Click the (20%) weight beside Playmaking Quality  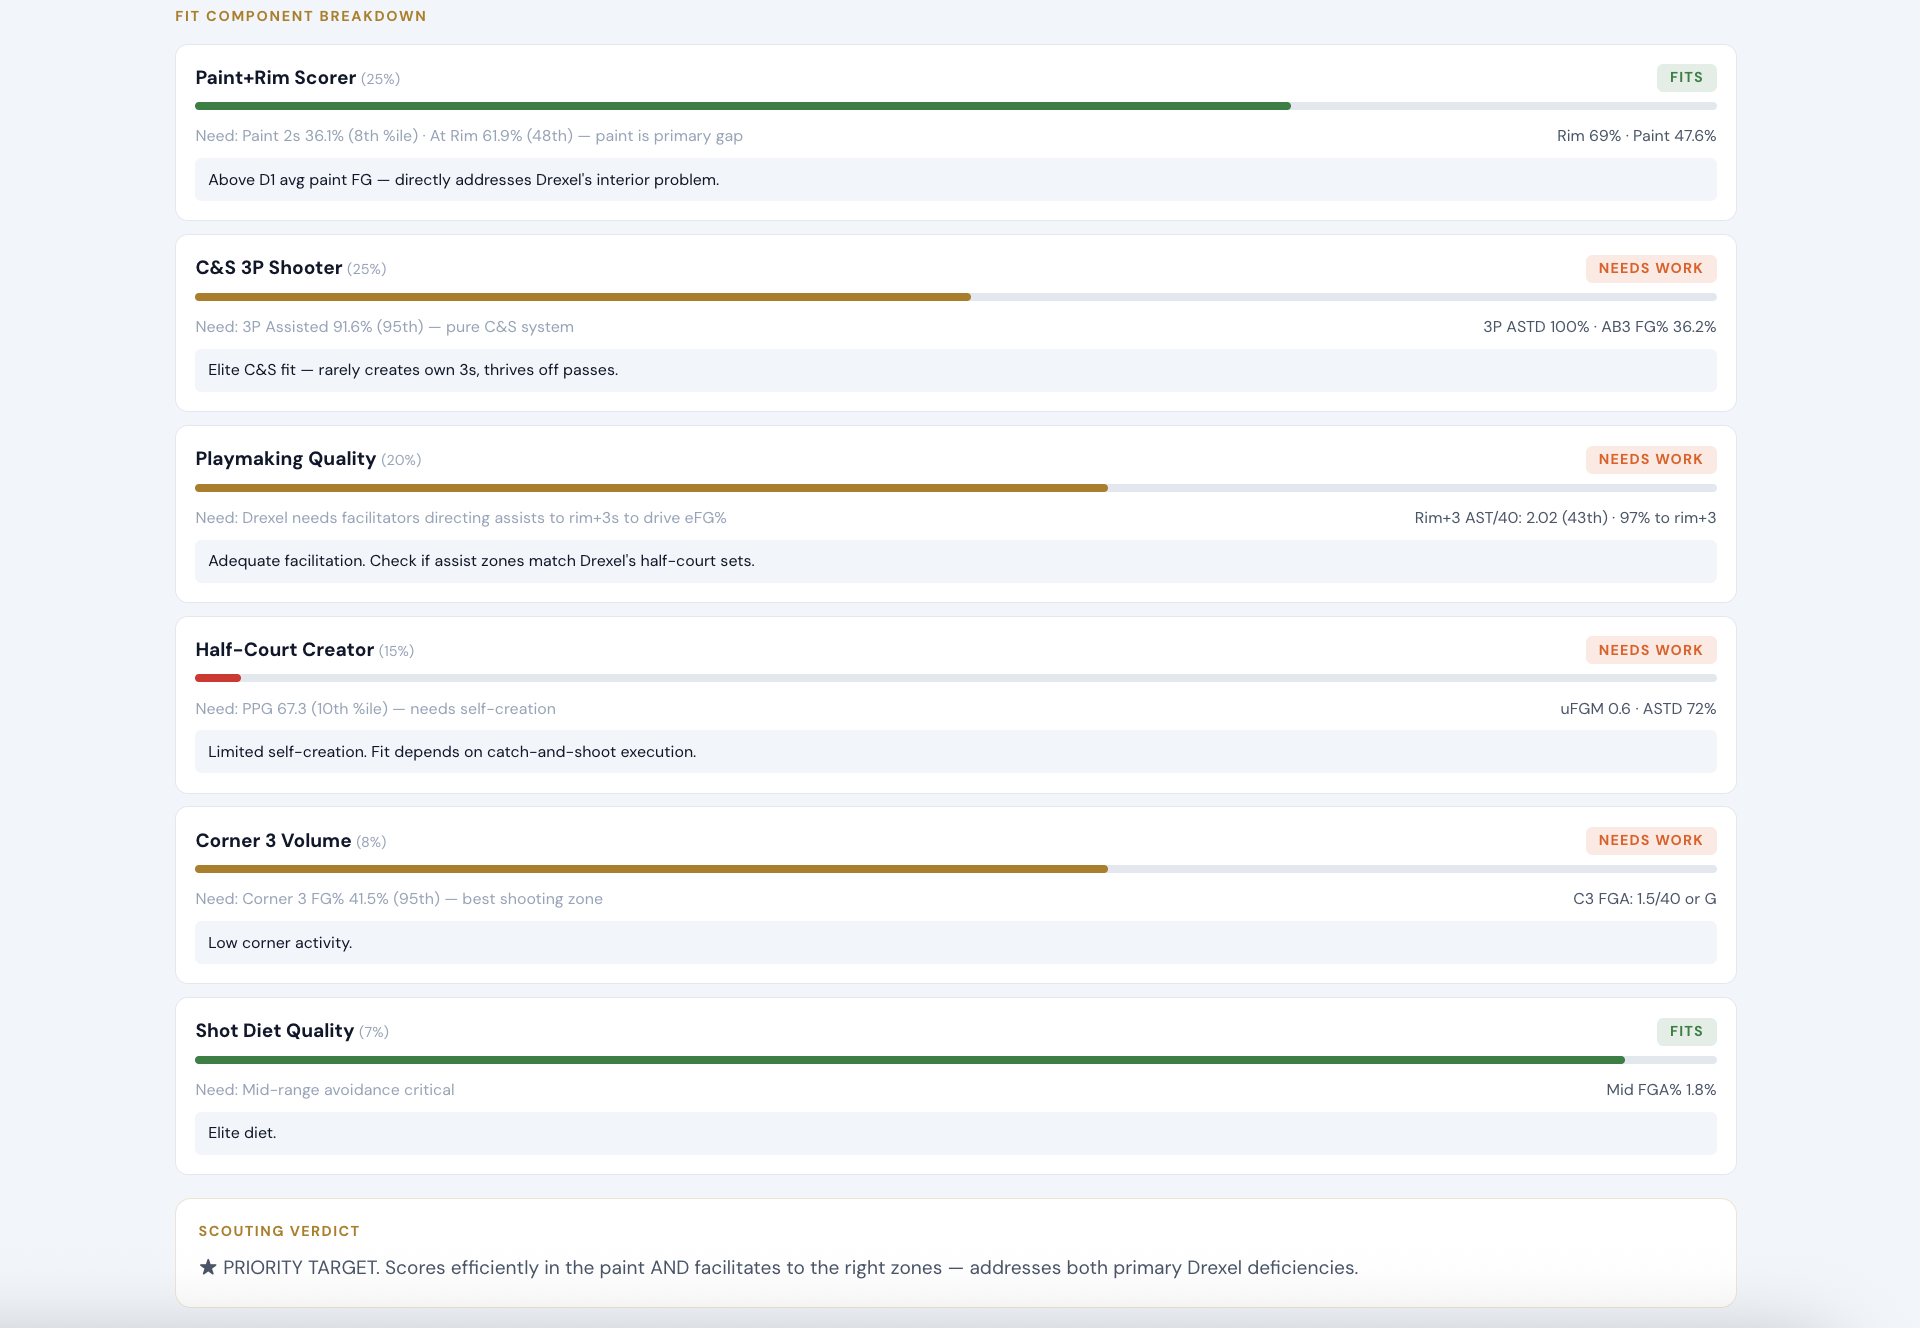pyautogui.click(x=401, y=460)
